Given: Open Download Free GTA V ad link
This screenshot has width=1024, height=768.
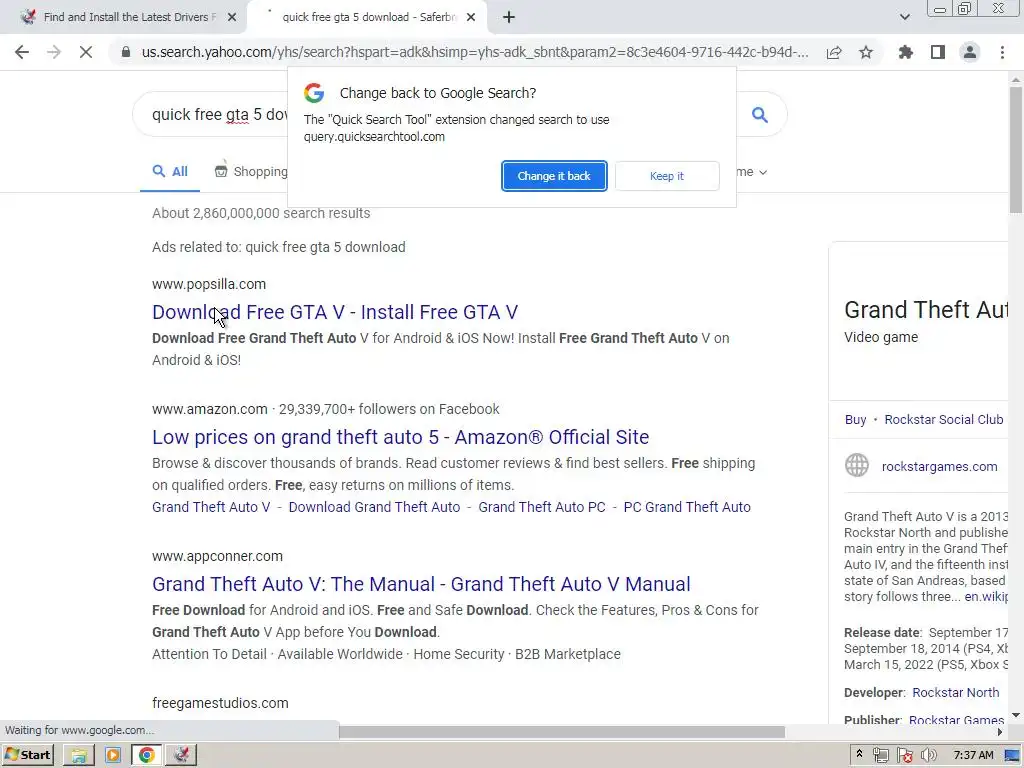Looking at the screenshot, I should 335,312.
